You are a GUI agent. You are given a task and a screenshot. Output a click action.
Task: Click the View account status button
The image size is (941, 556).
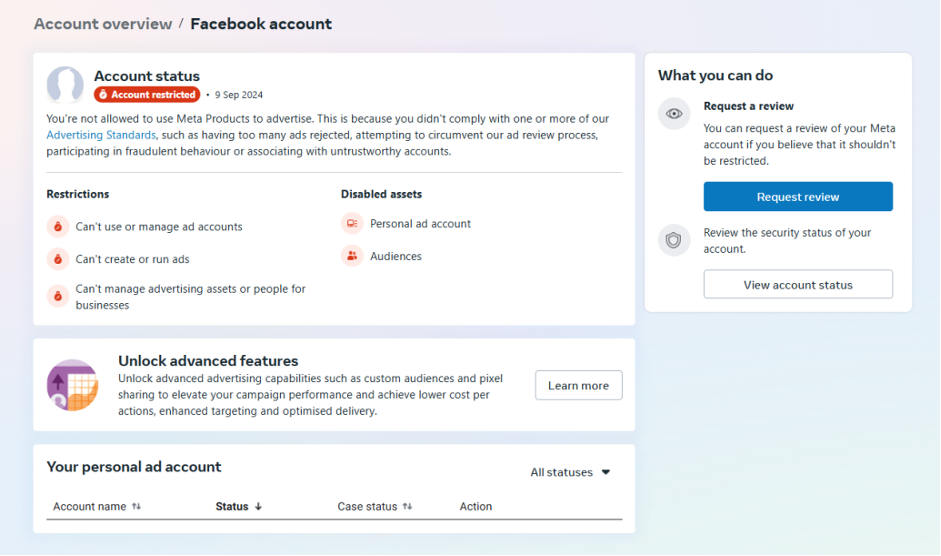pos(798,284)
